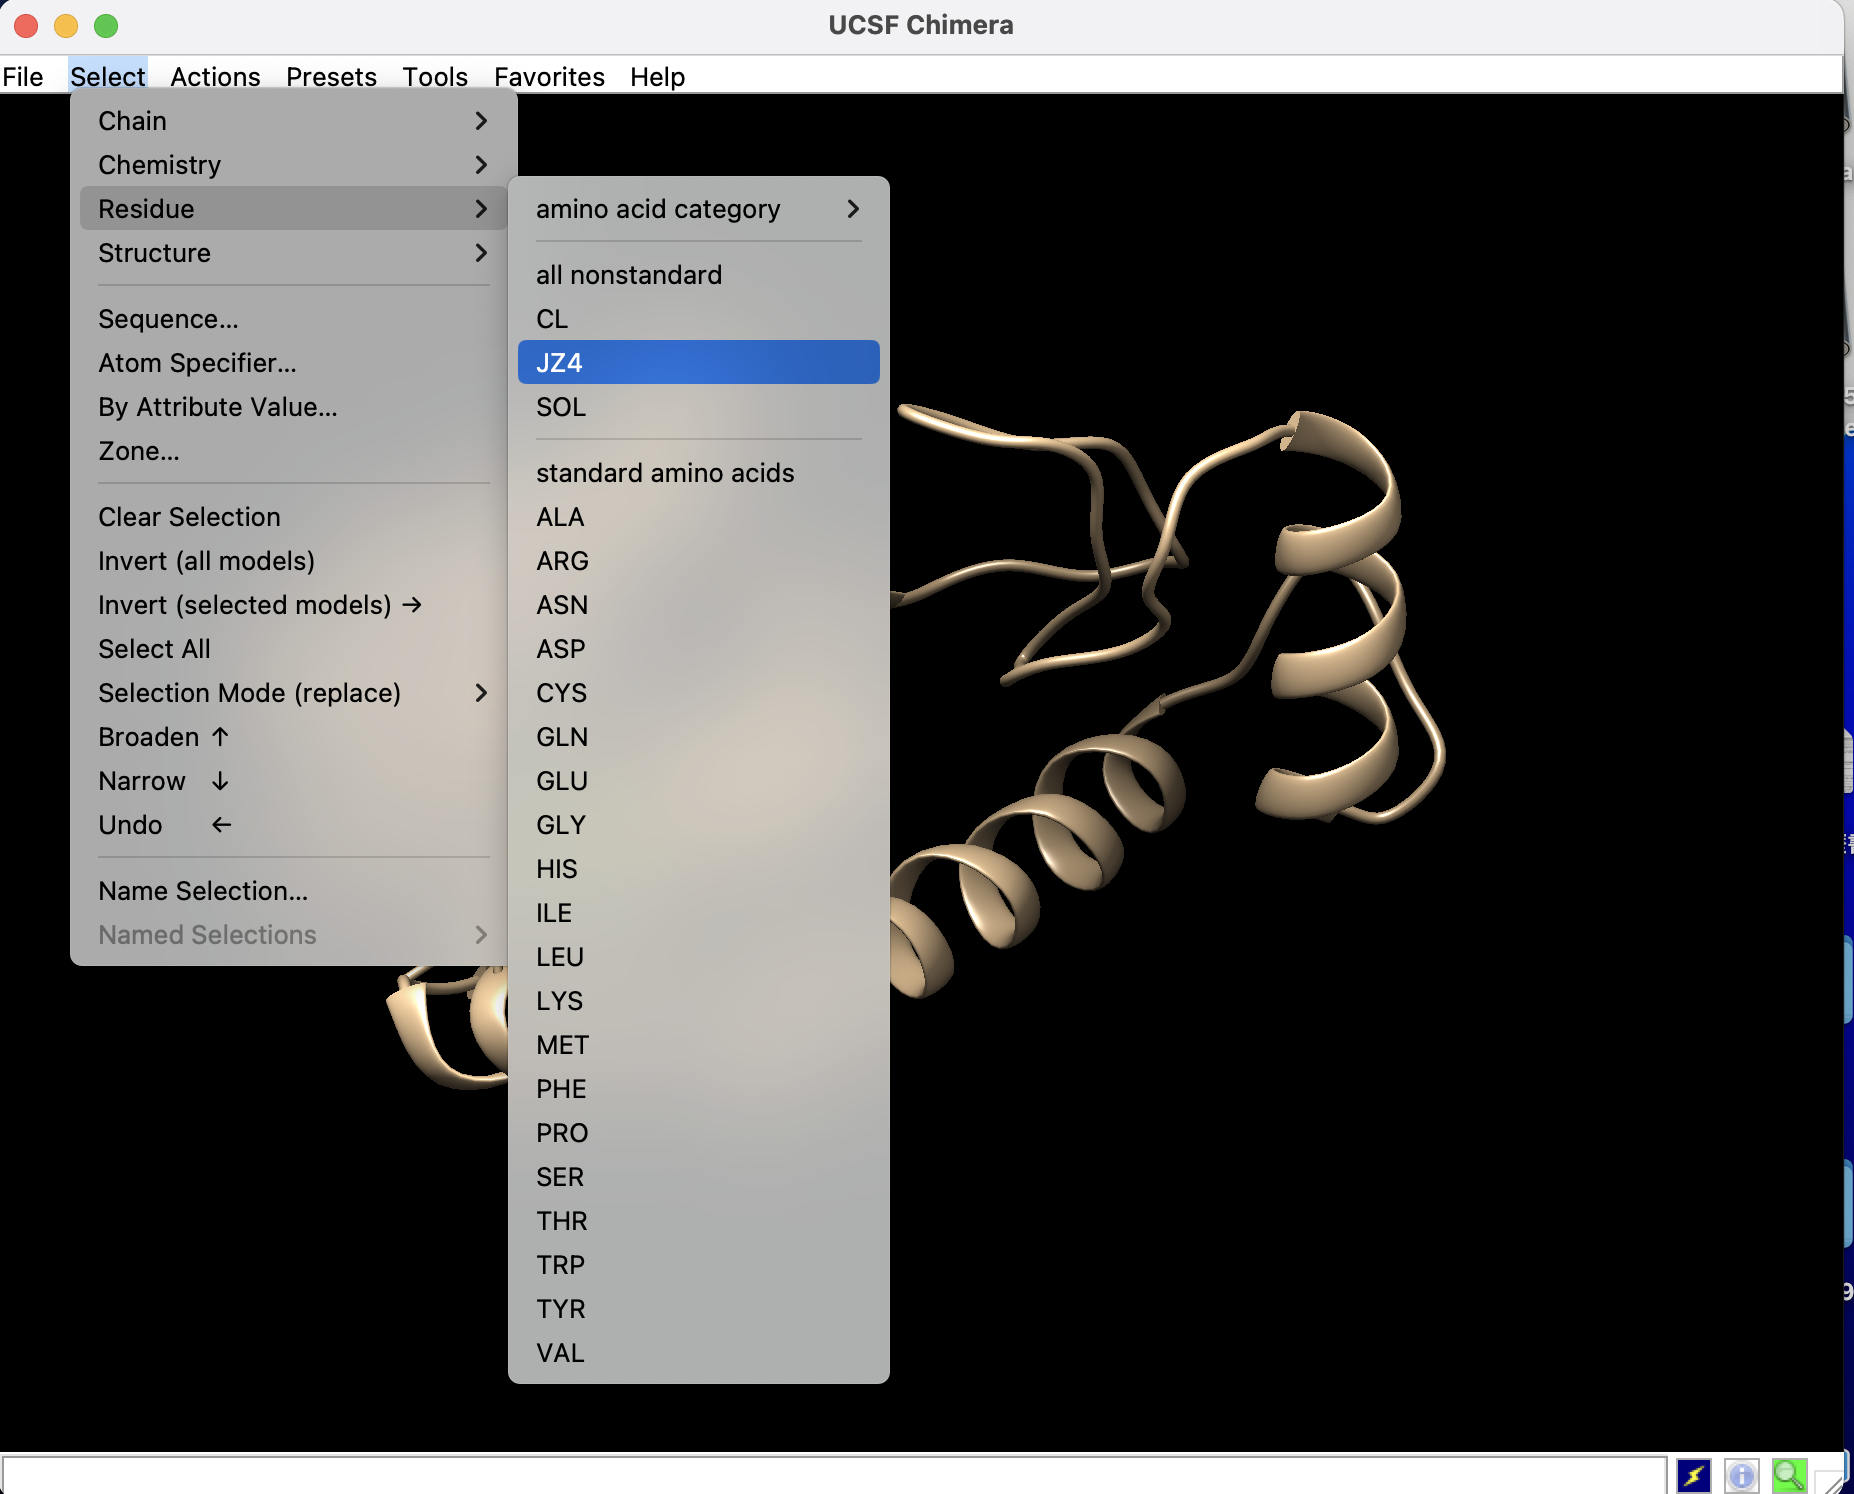Click the blue information icon in status bar
This screenshot has width=1854, height=1494.
(1741, 1475)
